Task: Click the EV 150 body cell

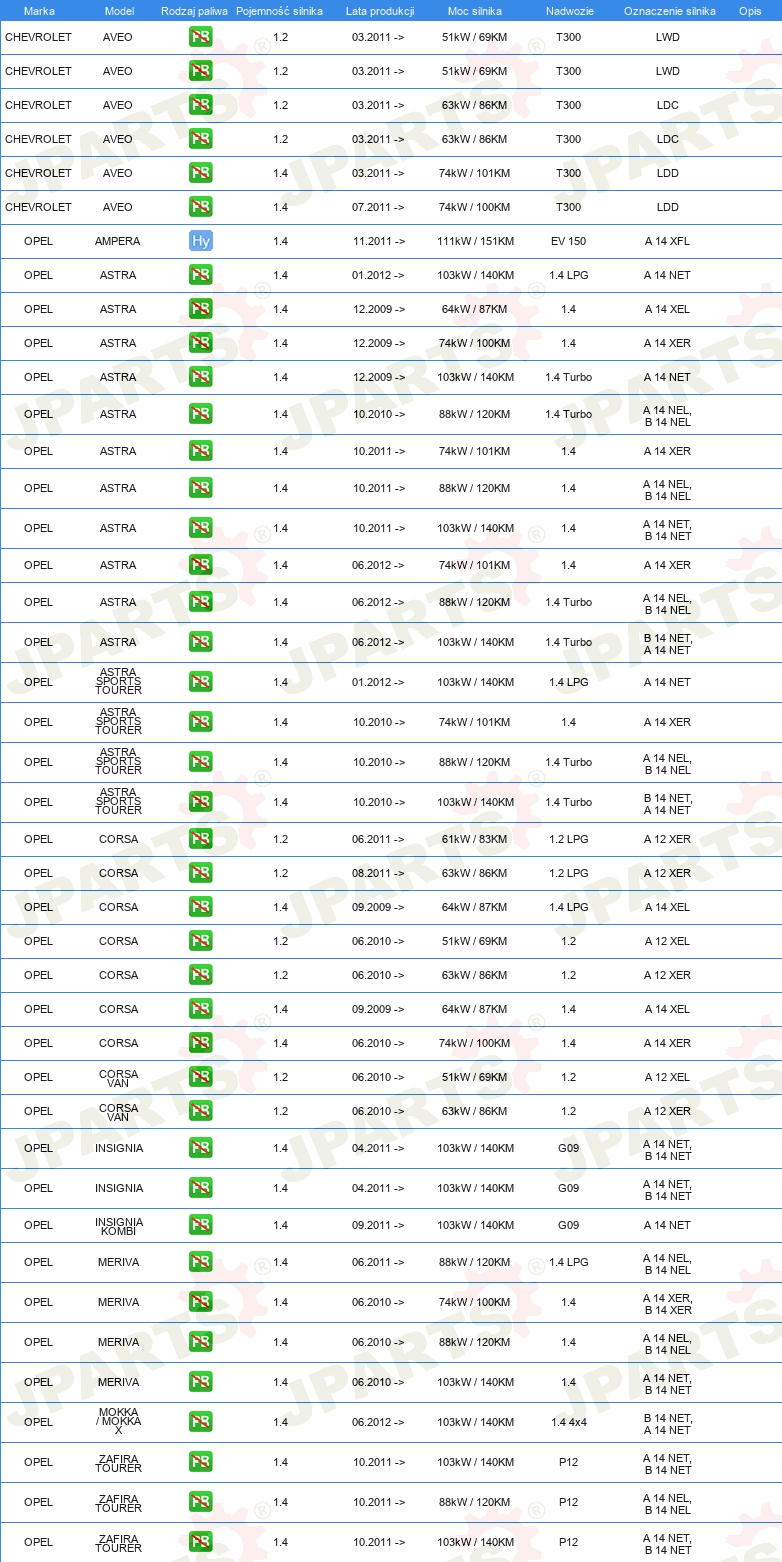Action: pos(568,241)
